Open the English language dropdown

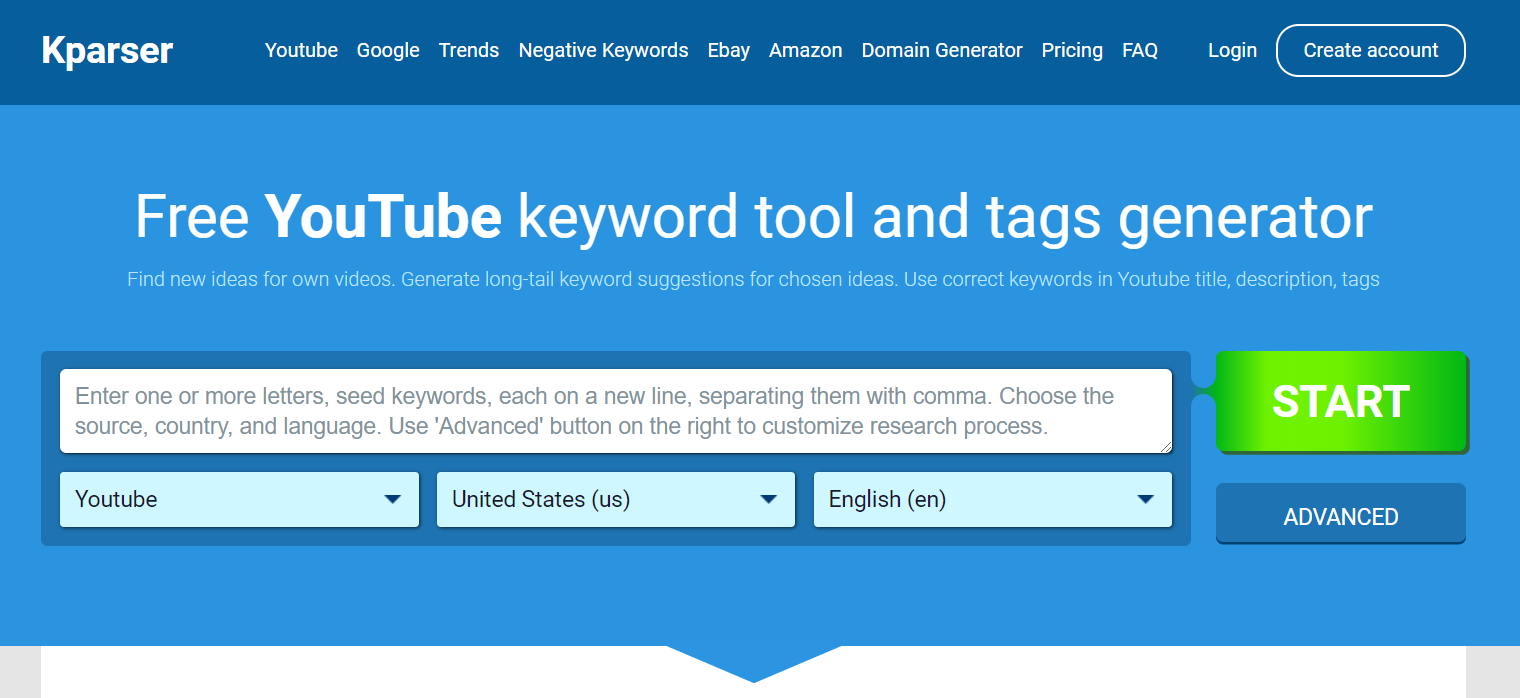993,499
